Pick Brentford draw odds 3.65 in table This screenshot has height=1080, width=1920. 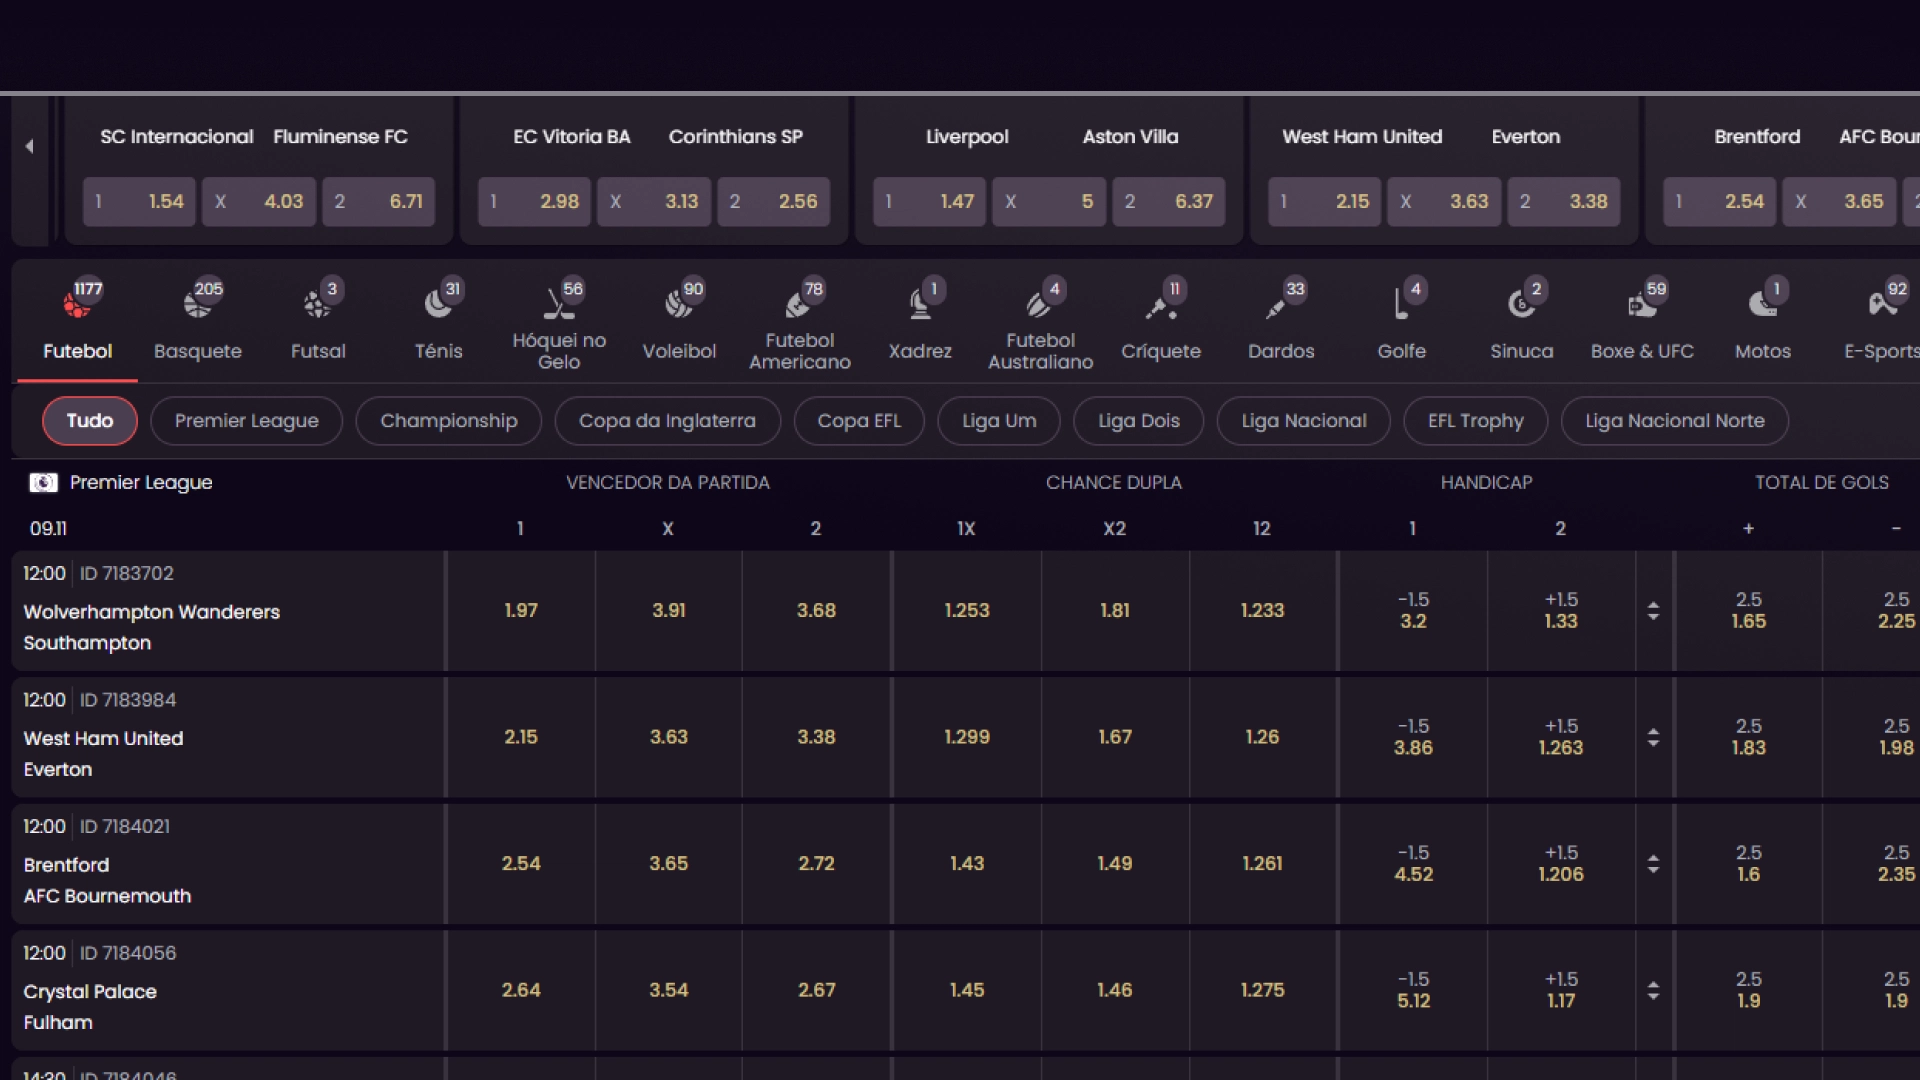point(669,864)
